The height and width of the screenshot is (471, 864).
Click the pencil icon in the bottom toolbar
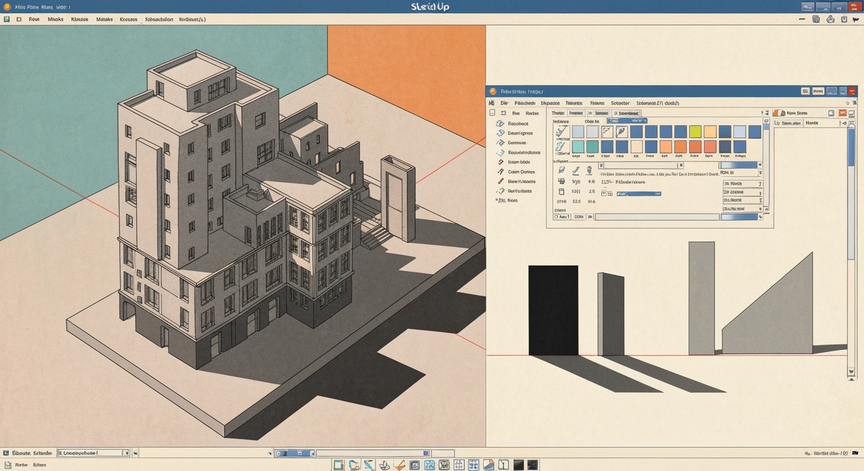click(x=369, y=465)
